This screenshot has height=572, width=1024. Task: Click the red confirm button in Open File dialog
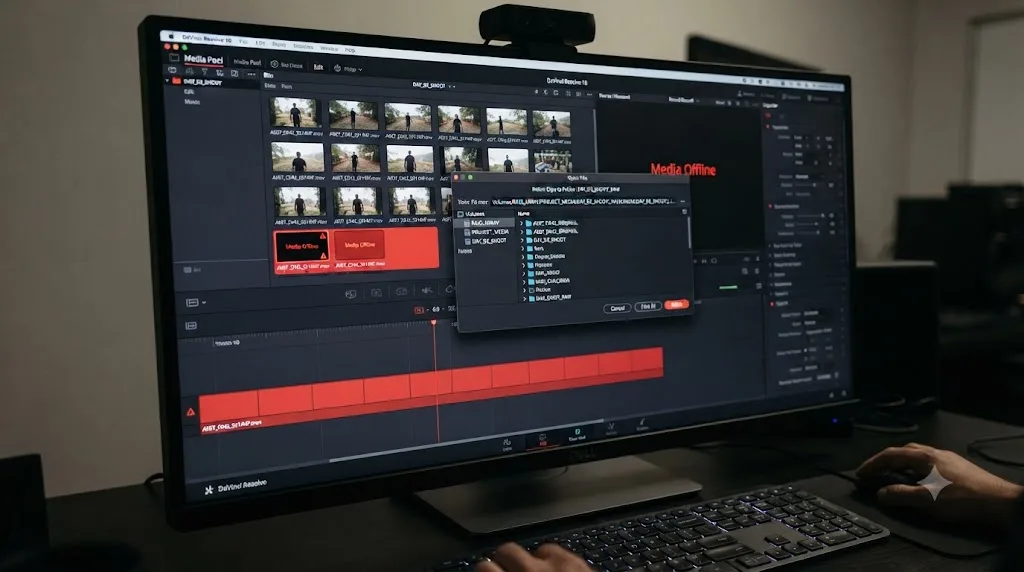(677, 304)
